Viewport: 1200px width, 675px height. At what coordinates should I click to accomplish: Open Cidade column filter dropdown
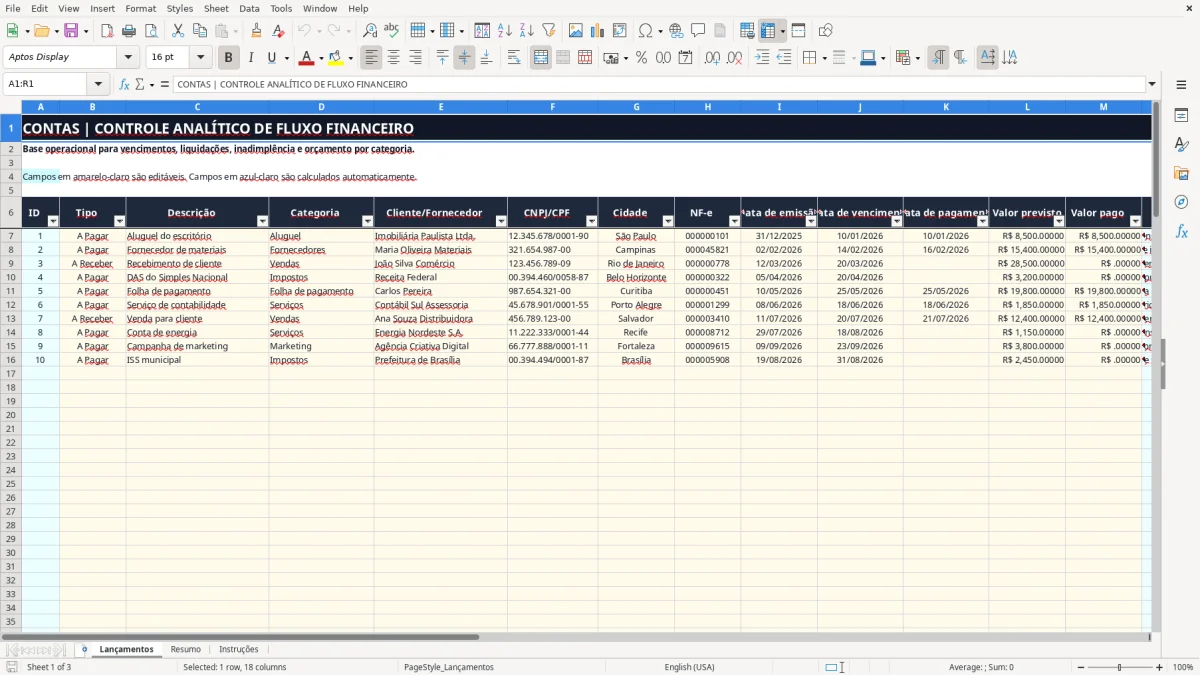point(668,221)
